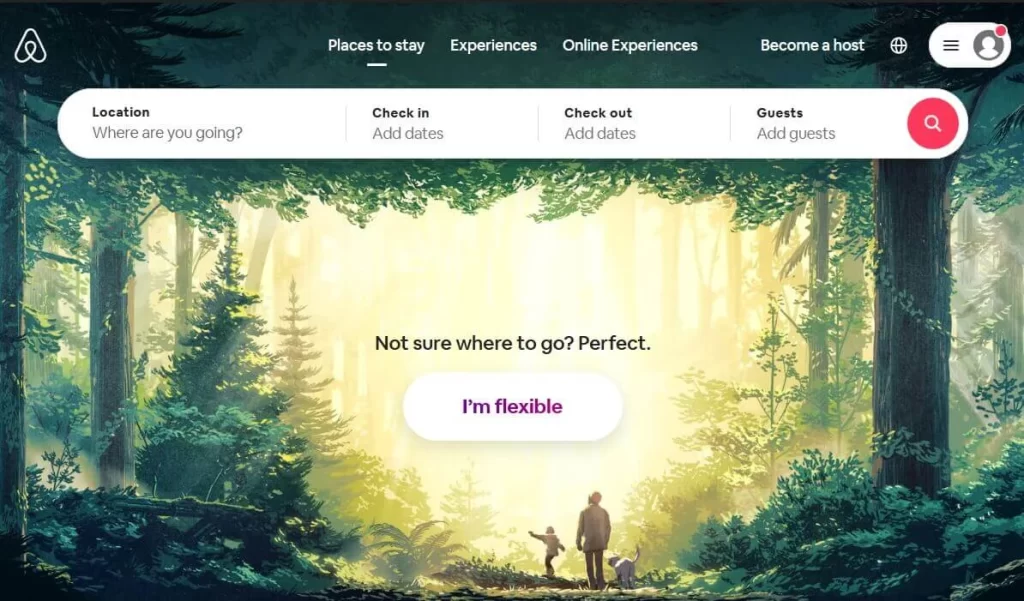Open the globe language selector
This screenshot has width=1024, height=601.
[899, 46]
